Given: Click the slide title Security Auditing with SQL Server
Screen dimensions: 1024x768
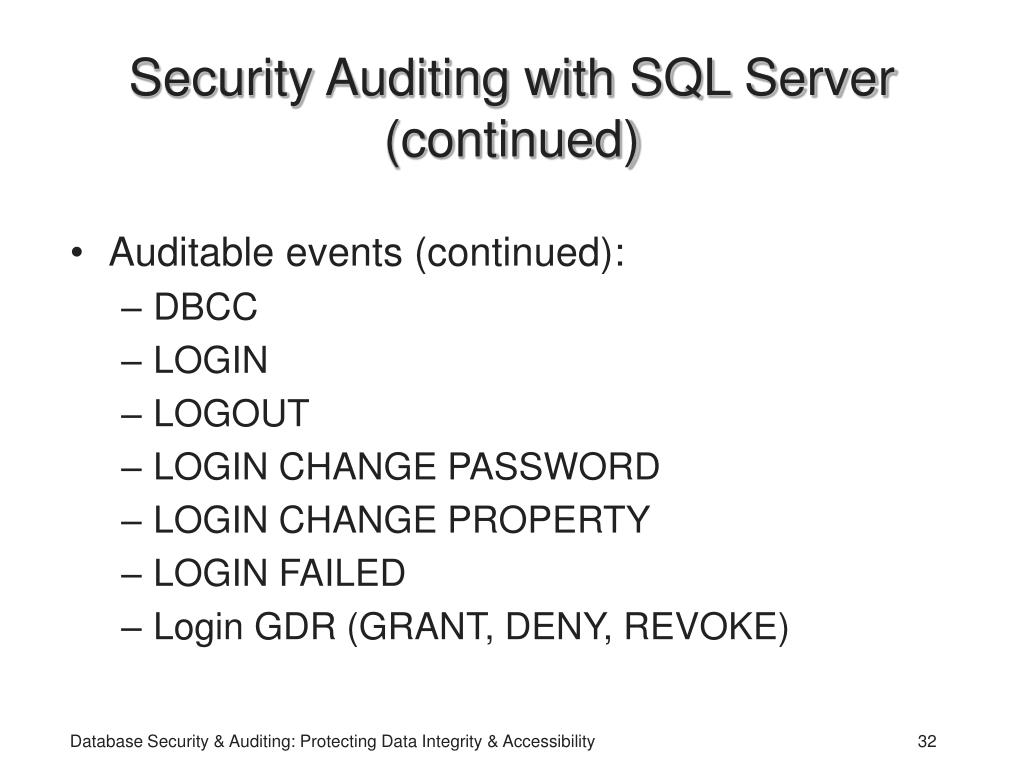Looking at the screenshot, I should [512, 79].
